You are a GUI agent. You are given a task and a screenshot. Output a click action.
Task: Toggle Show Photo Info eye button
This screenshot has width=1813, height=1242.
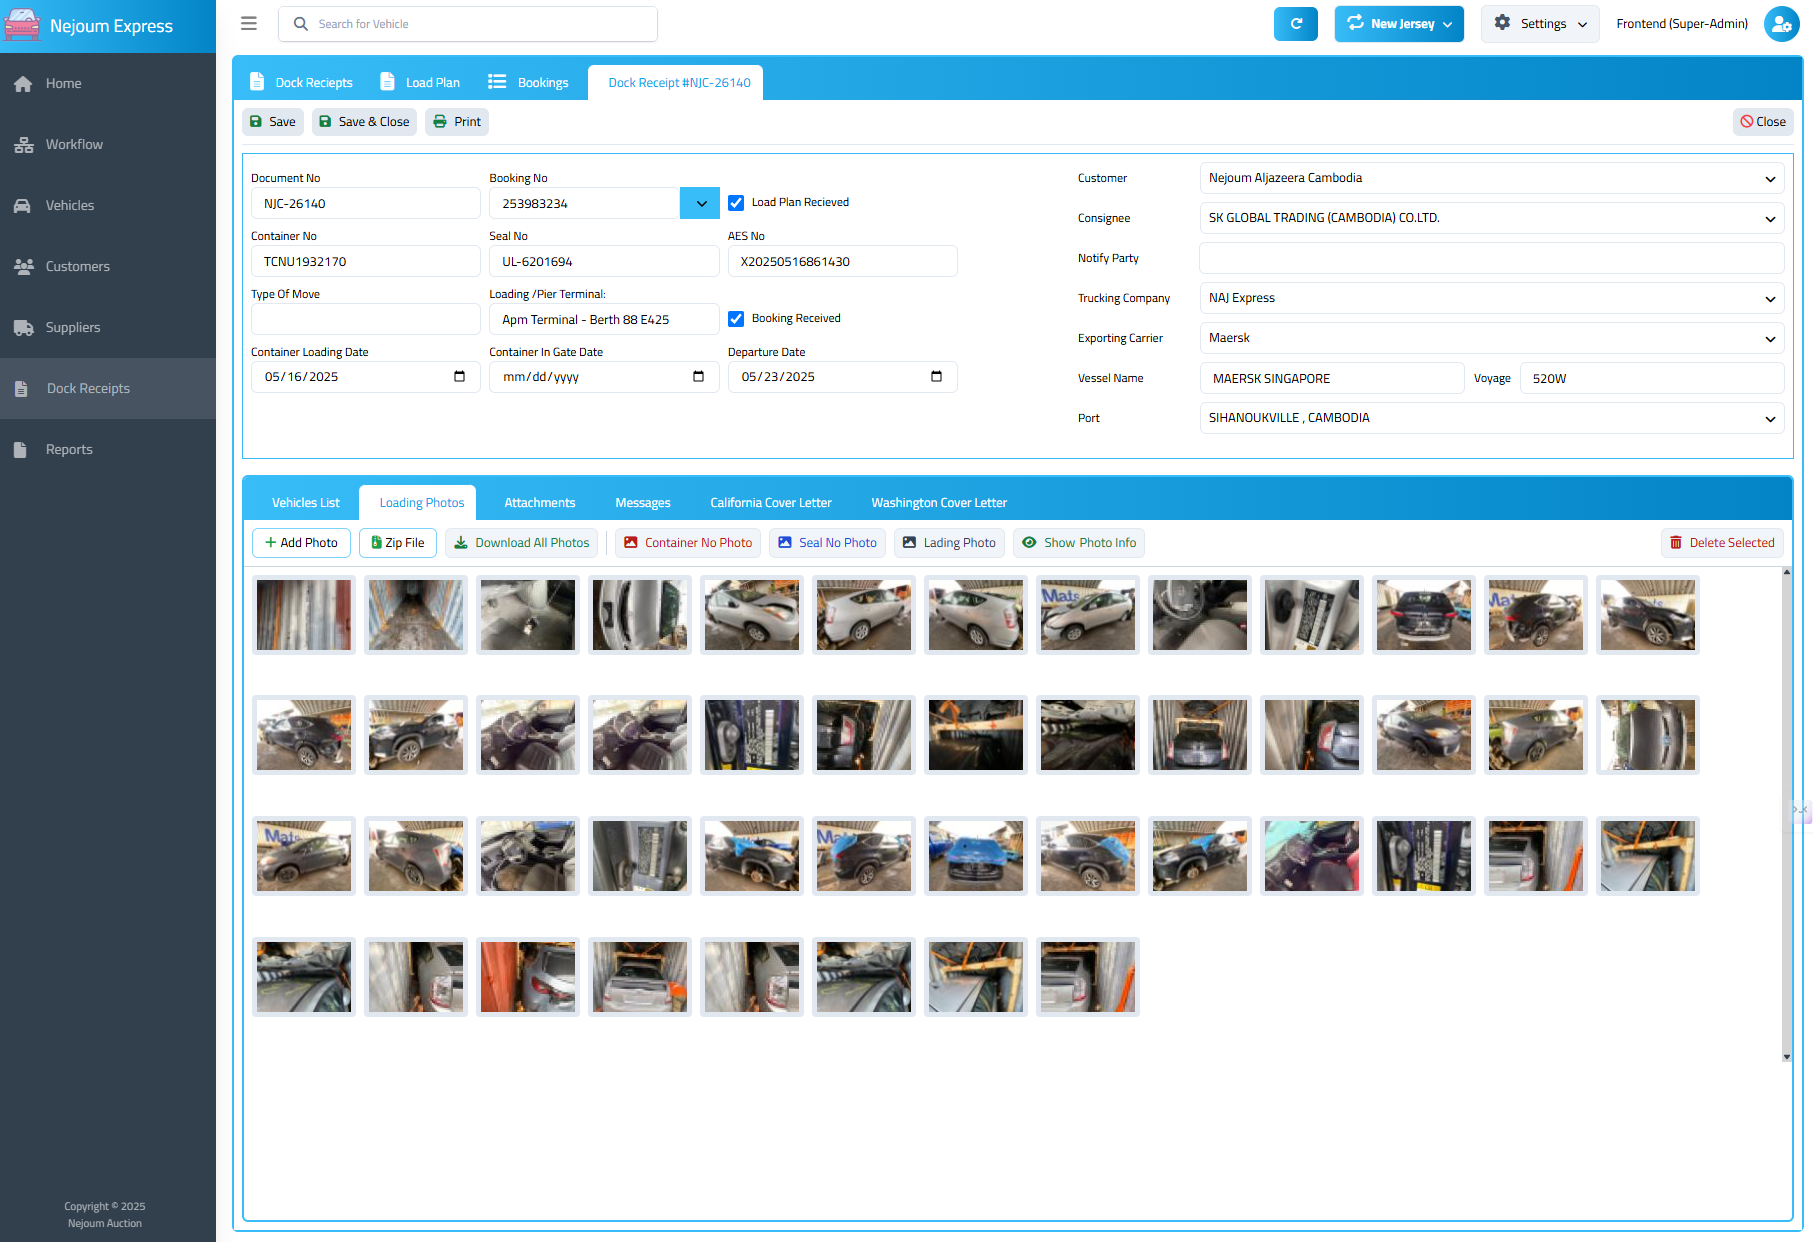(x=1079, y=543)
